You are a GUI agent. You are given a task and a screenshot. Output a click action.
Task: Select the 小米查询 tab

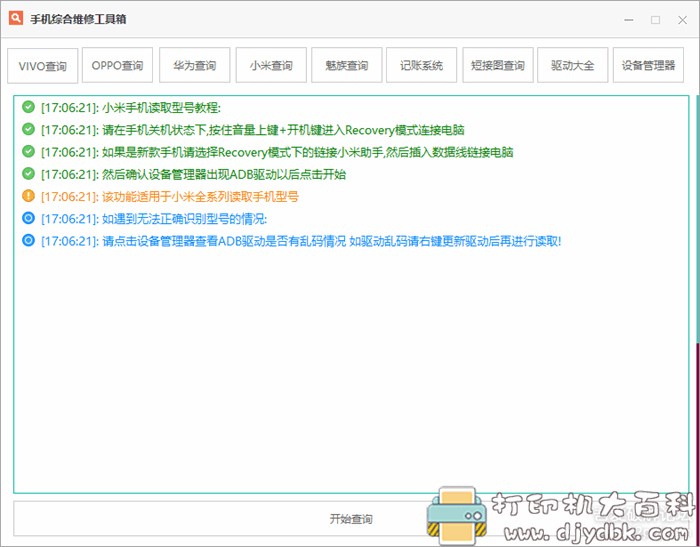pyautogui.click(x=271, y=65)
